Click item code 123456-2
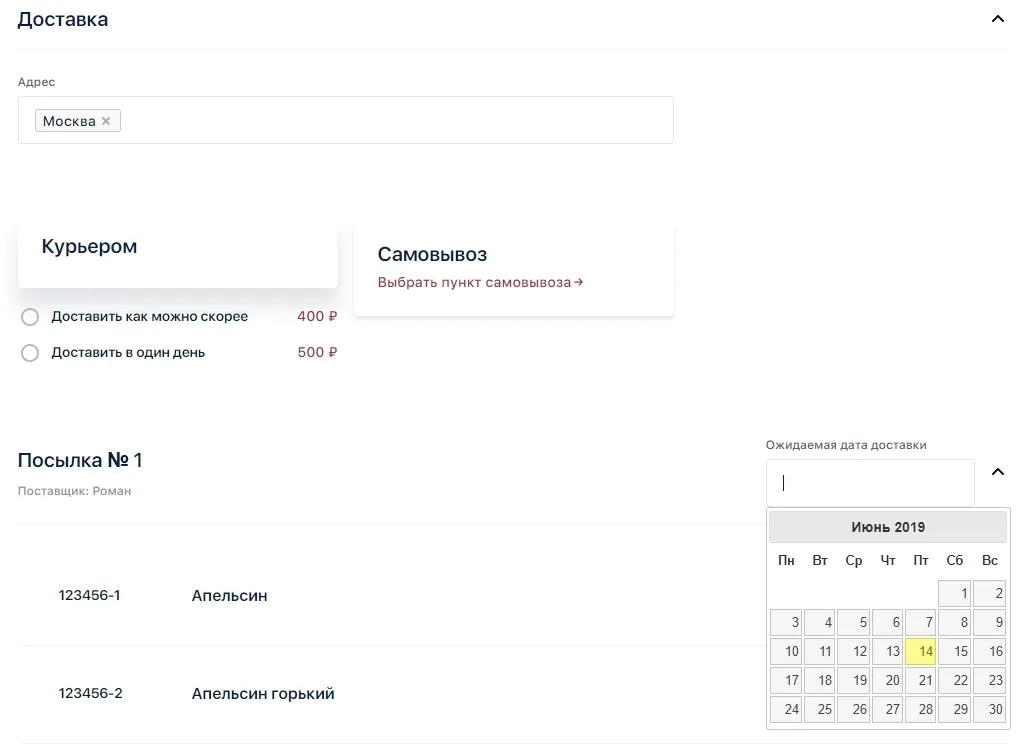1035x750 pixels. (90, 693)
